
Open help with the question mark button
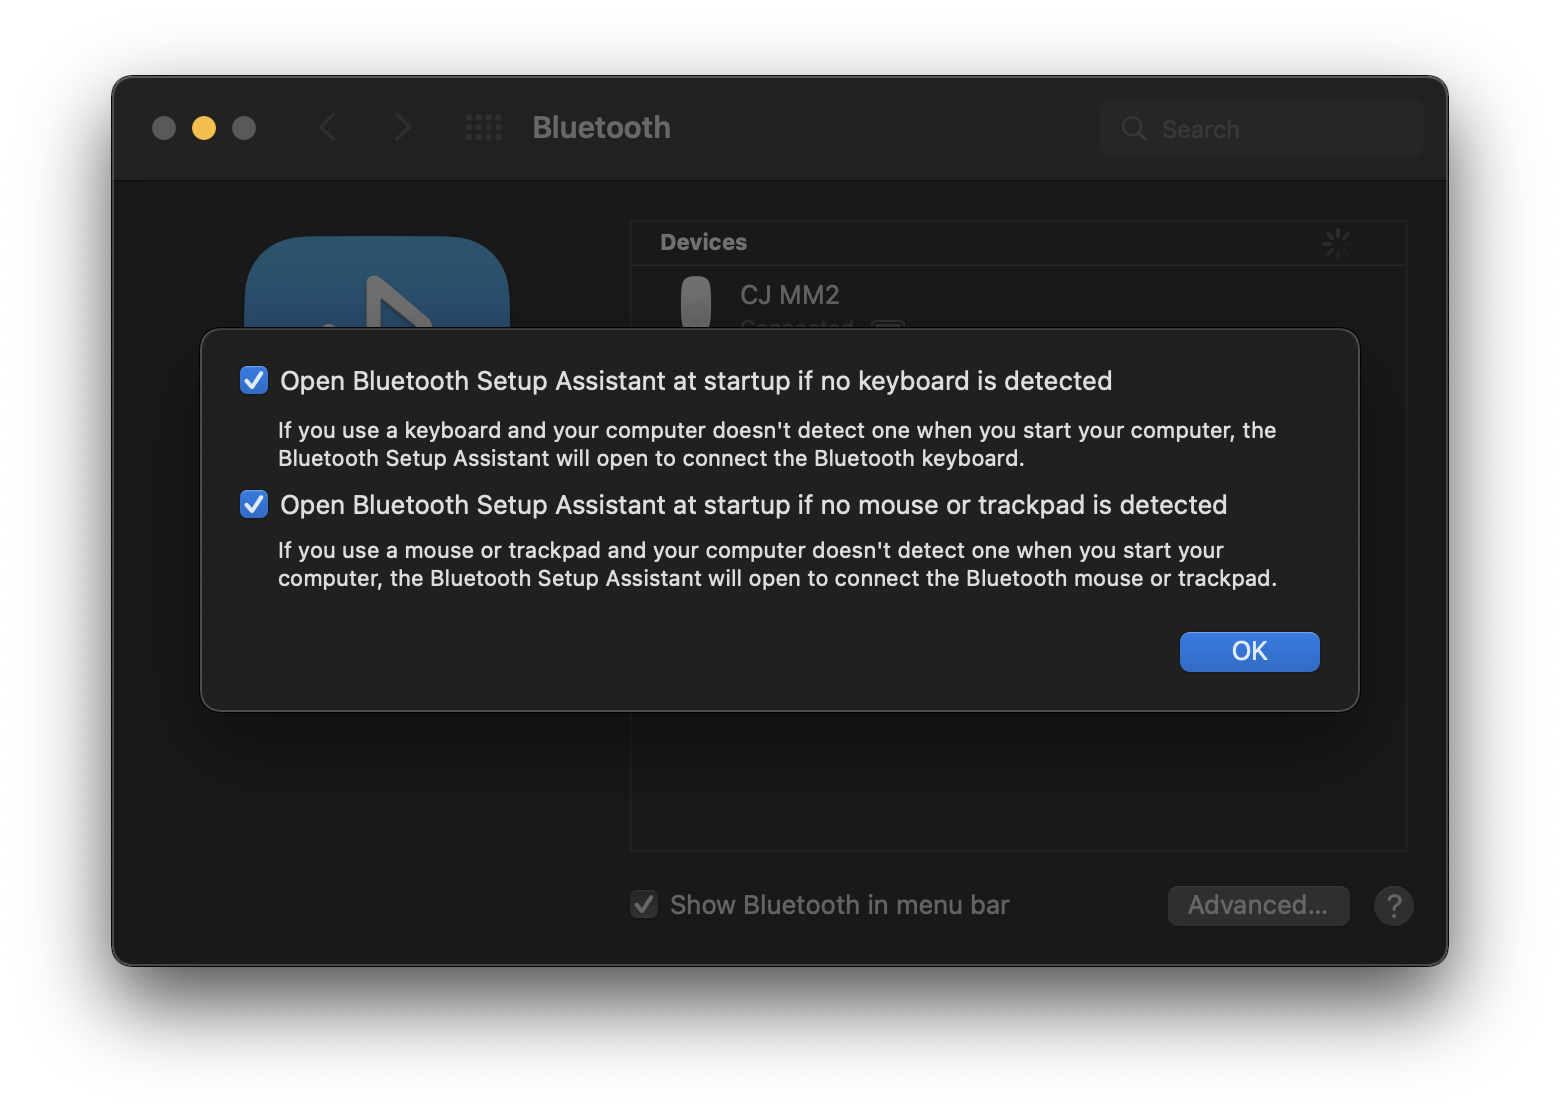coord(1393,906)
